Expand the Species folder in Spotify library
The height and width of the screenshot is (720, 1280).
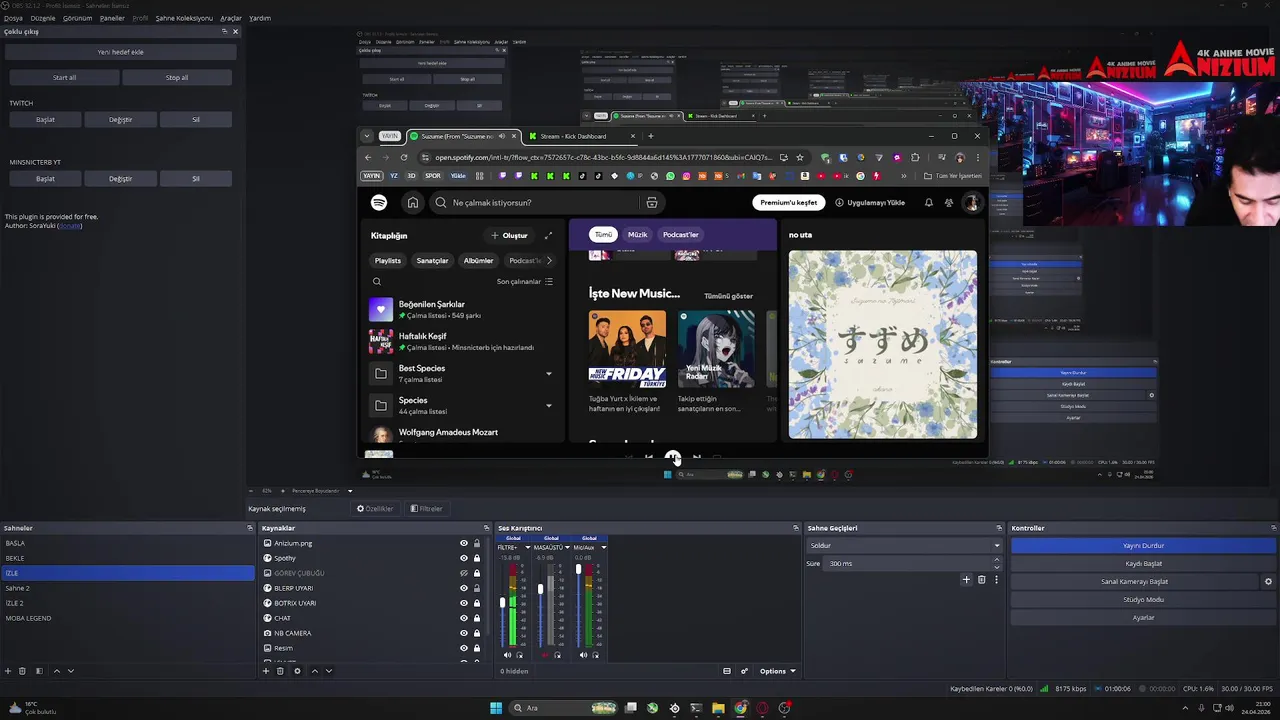[548, 405]
